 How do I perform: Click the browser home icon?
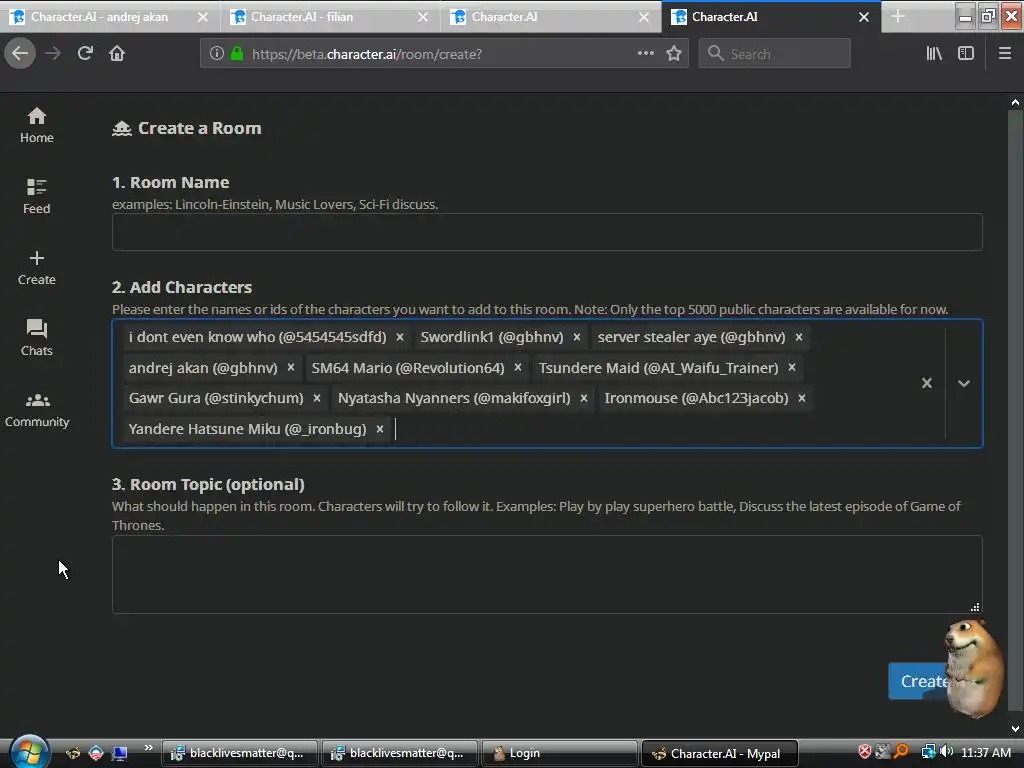coord(117,54)
